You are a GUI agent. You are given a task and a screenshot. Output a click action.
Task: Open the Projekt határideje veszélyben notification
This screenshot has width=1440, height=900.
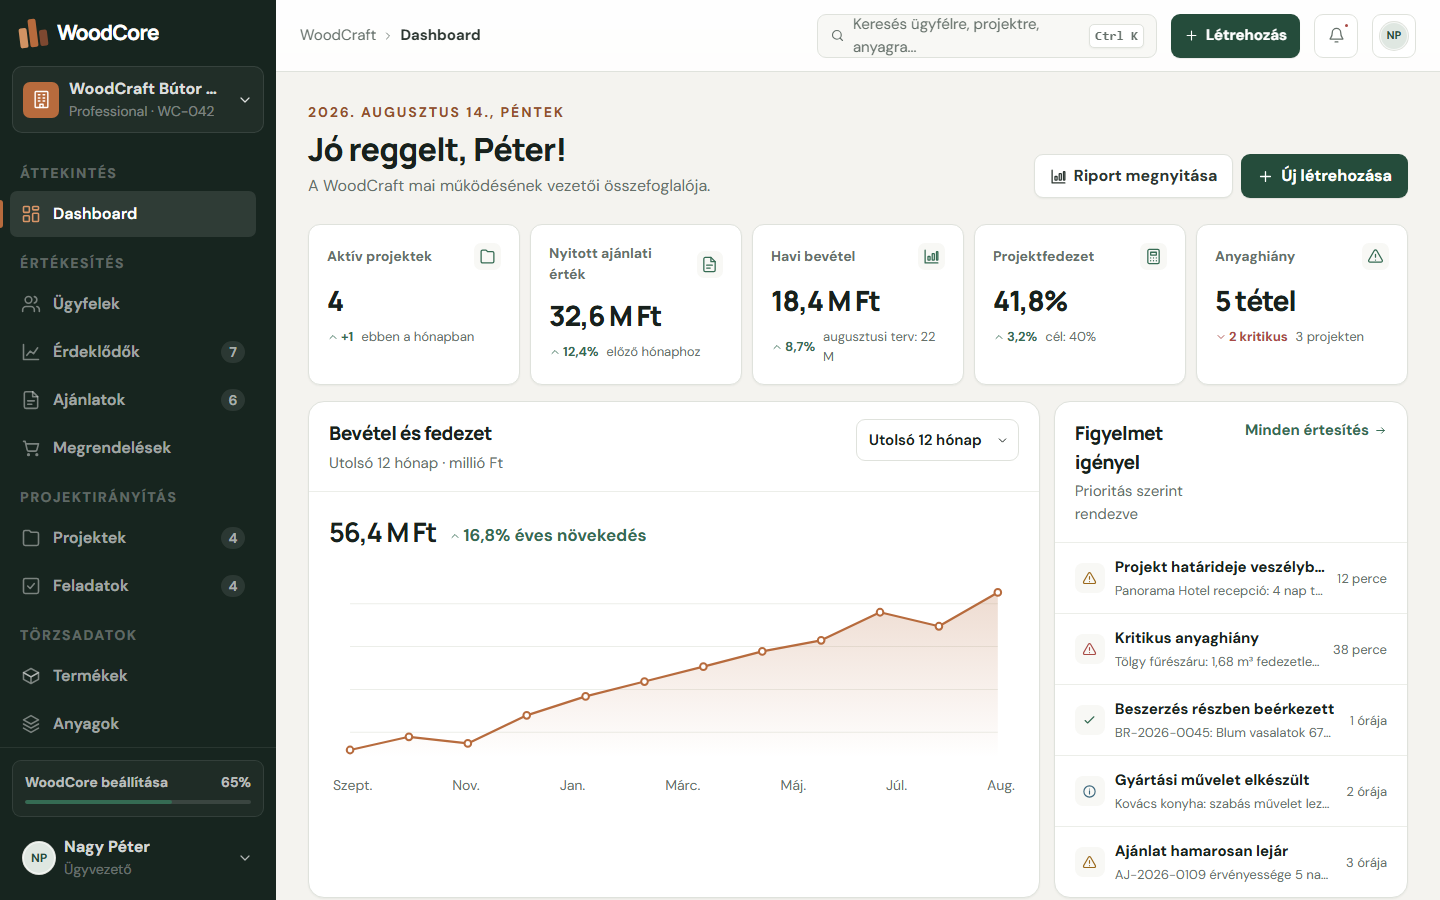pos(1231,578)
